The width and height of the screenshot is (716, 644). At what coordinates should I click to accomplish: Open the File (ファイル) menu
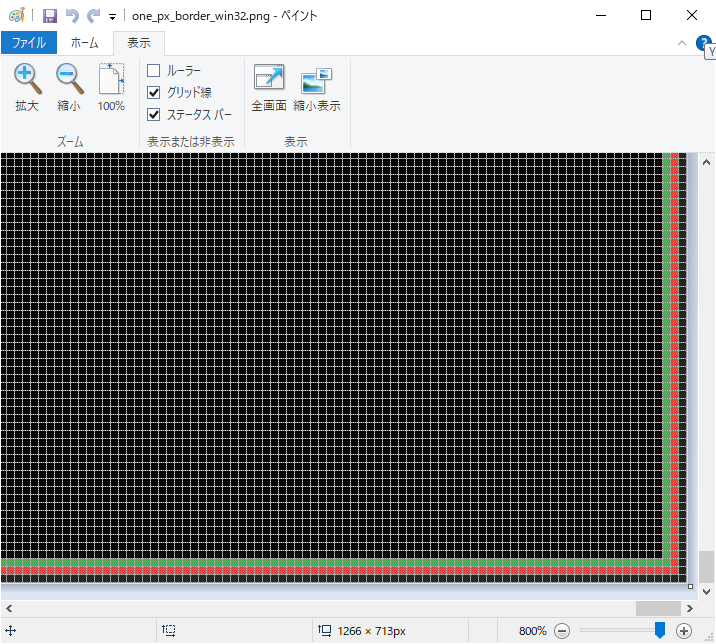pyautogui.click(x=29, y=43)
